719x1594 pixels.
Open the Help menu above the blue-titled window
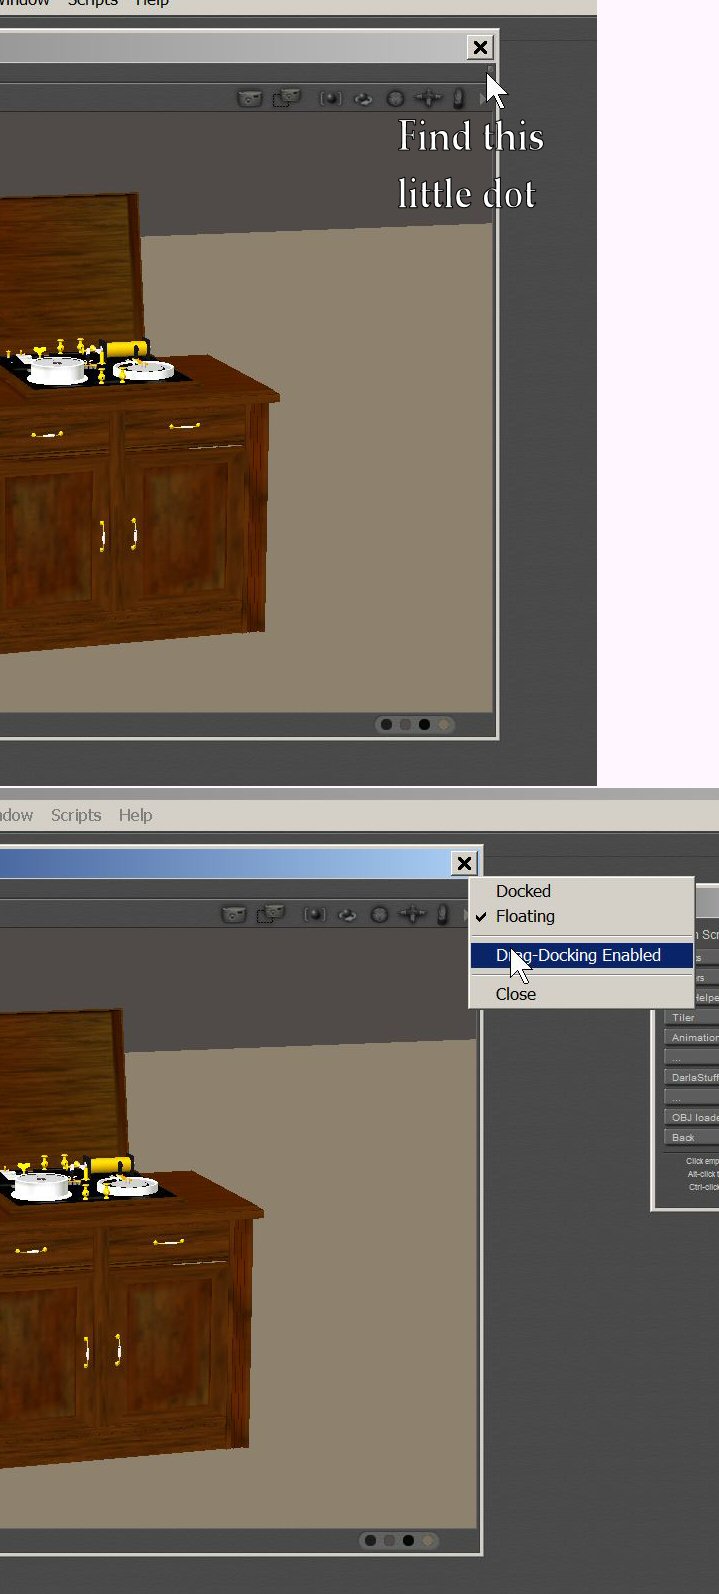135,815
